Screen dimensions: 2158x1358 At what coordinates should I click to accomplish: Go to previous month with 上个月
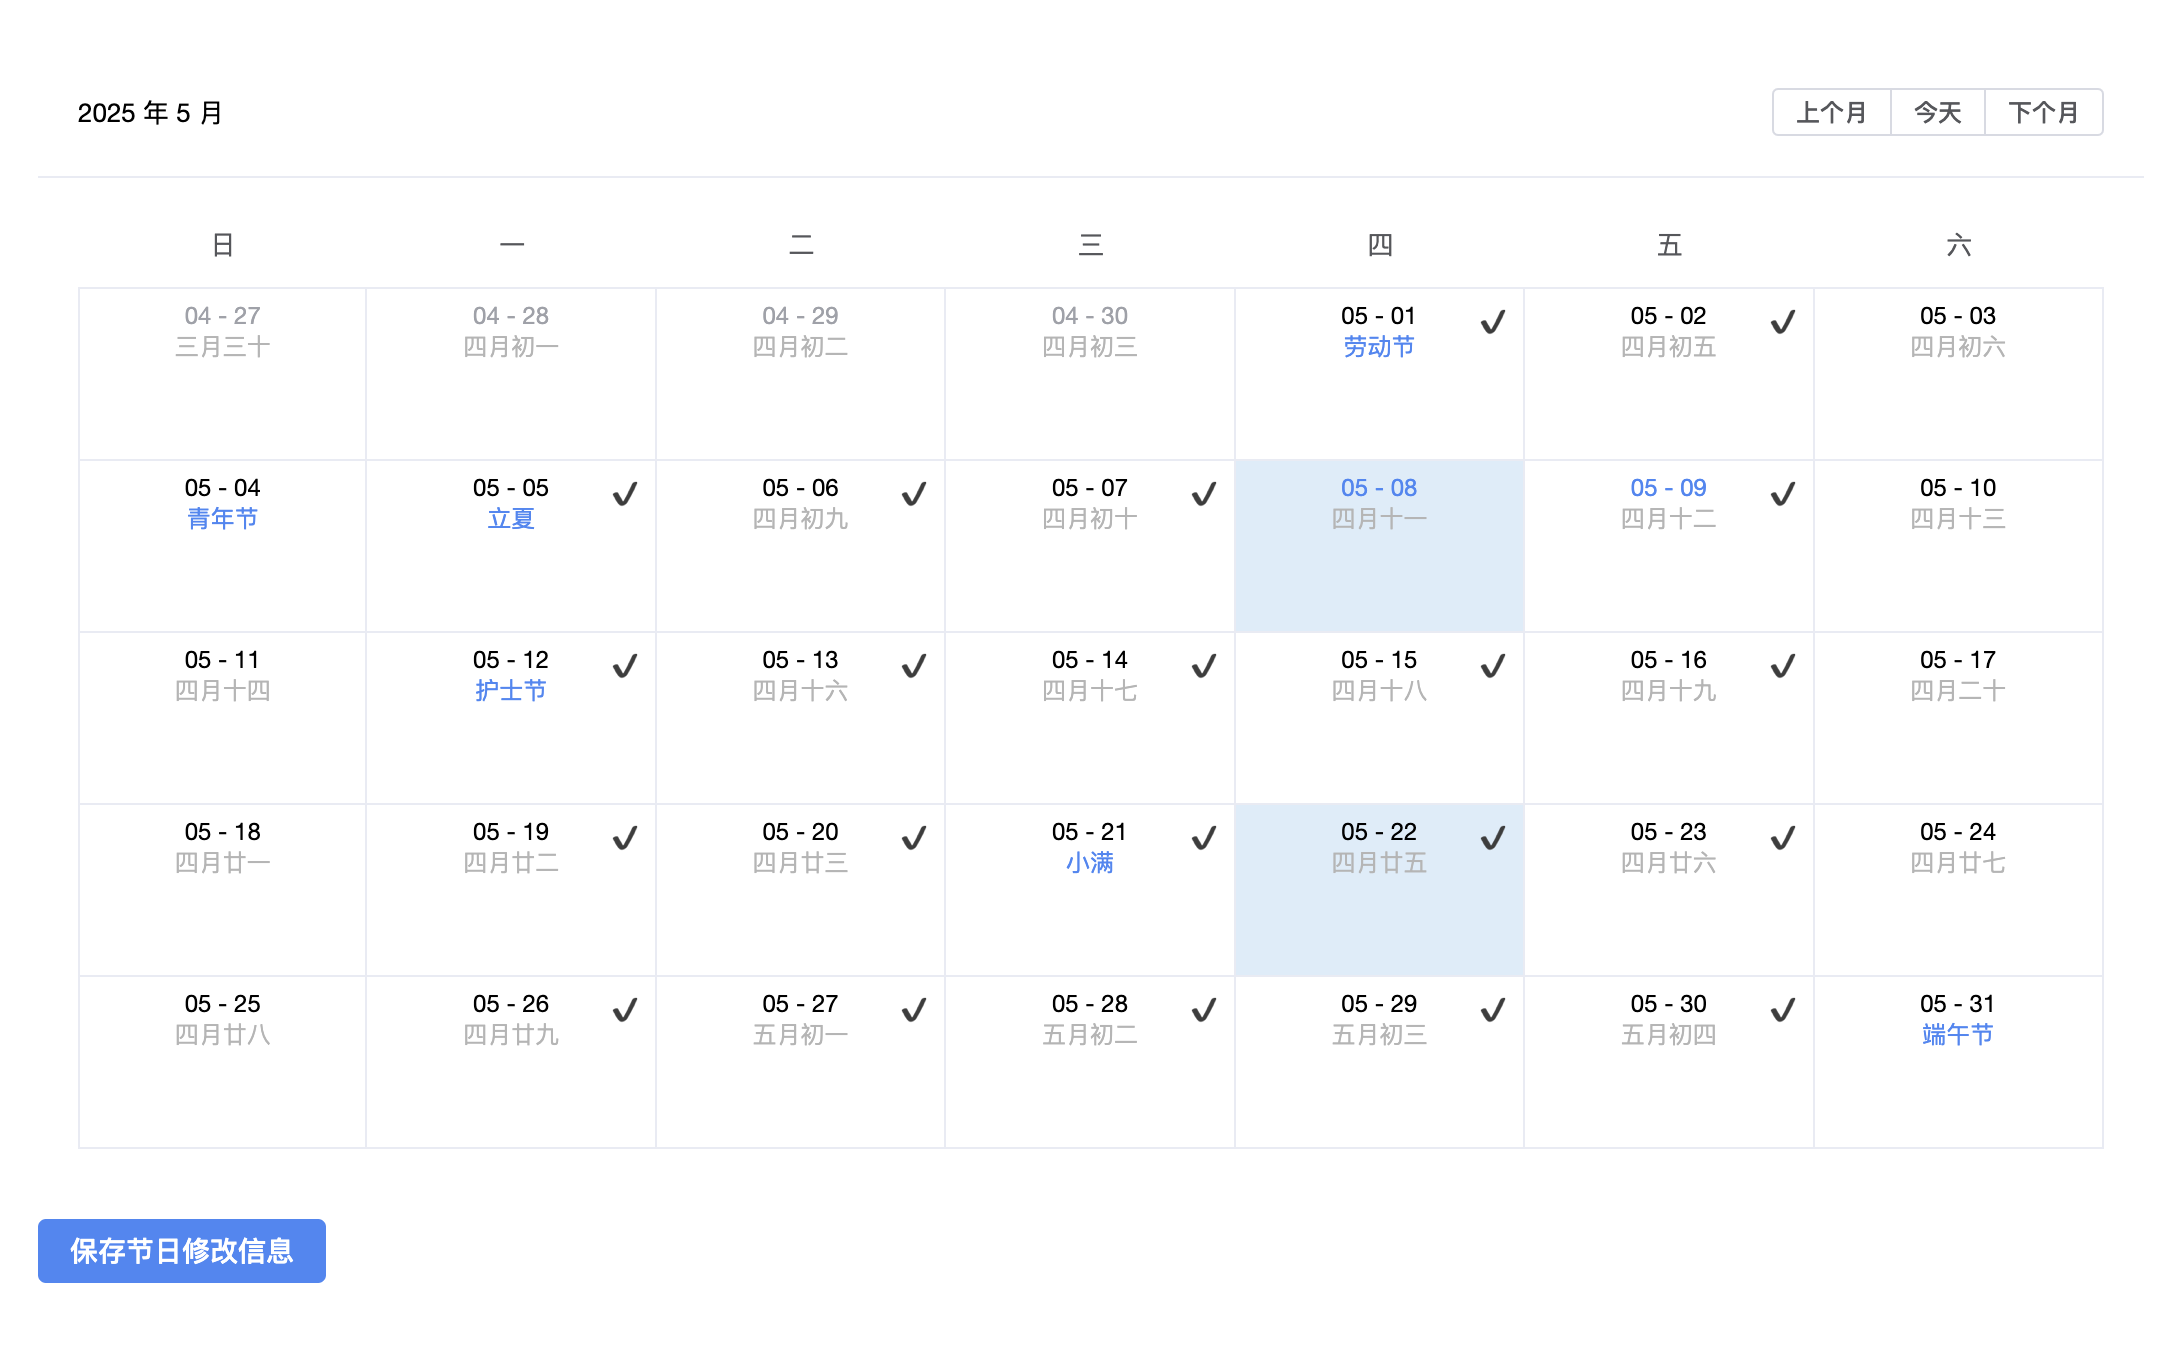[1831, 113]
